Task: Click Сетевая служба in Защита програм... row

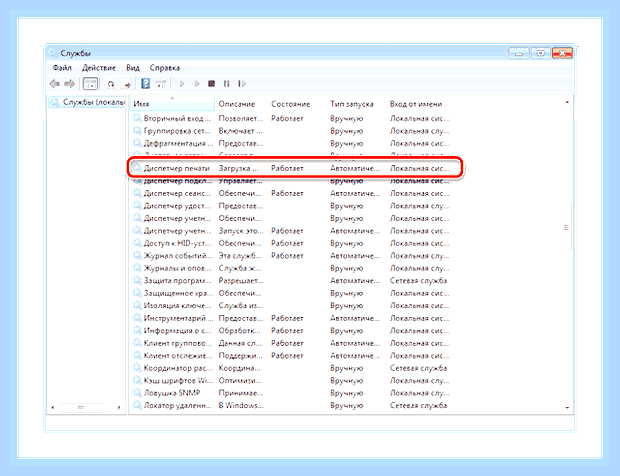Action: 418,281
